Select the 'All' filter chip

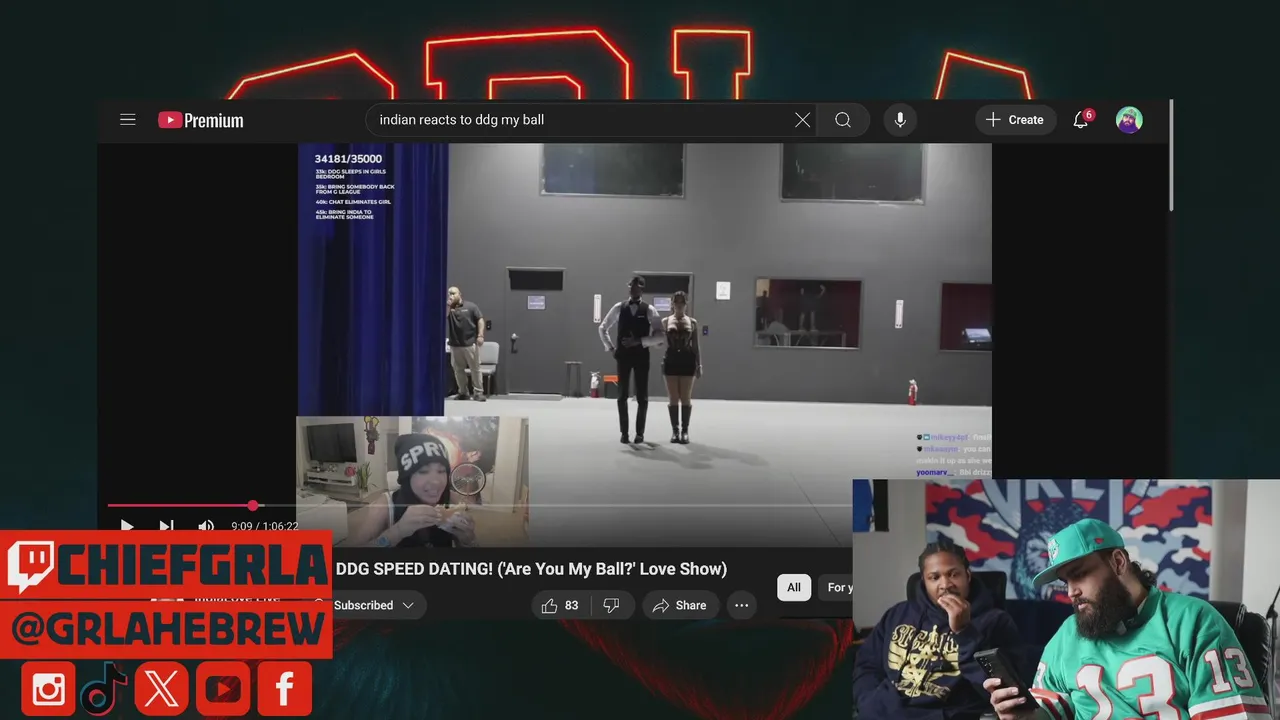[794, 587]
